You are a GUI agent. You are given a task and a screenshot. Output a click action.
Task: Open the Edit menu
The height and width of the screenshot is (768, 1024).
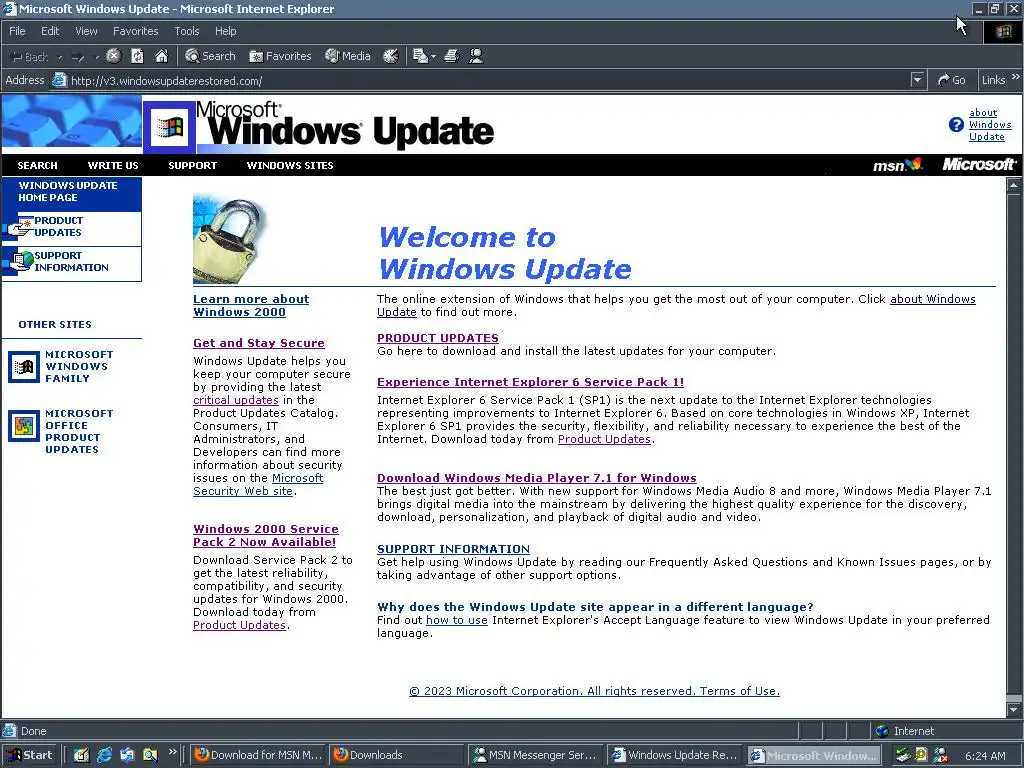[50, 31]
